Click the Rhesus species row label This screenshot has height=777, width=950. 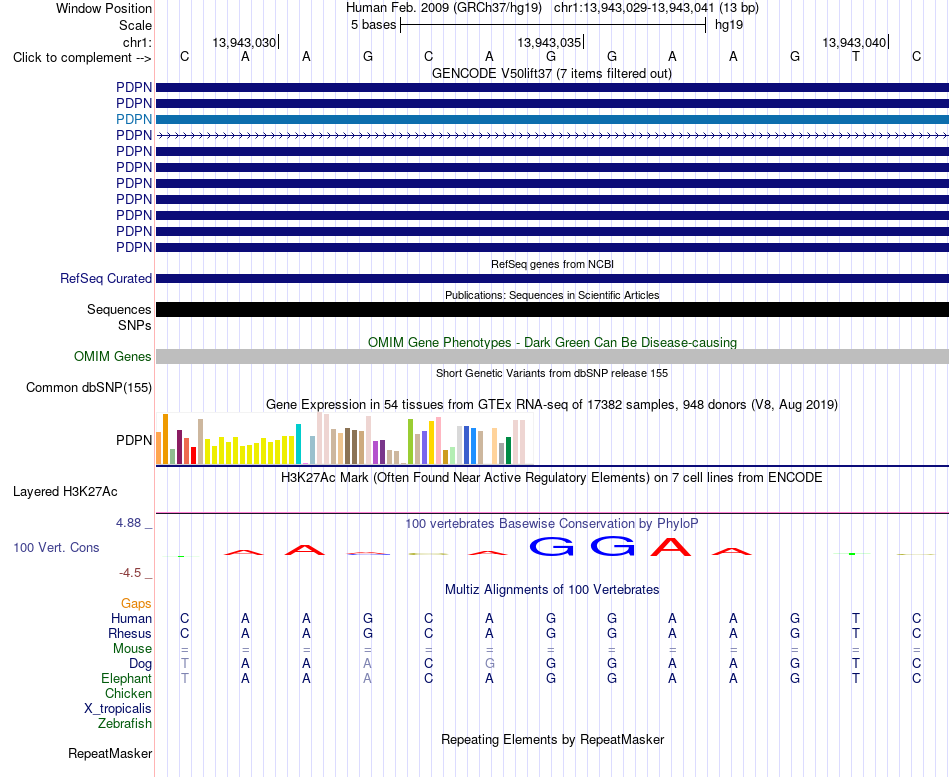pyautogui.click(x=130, y=634)
